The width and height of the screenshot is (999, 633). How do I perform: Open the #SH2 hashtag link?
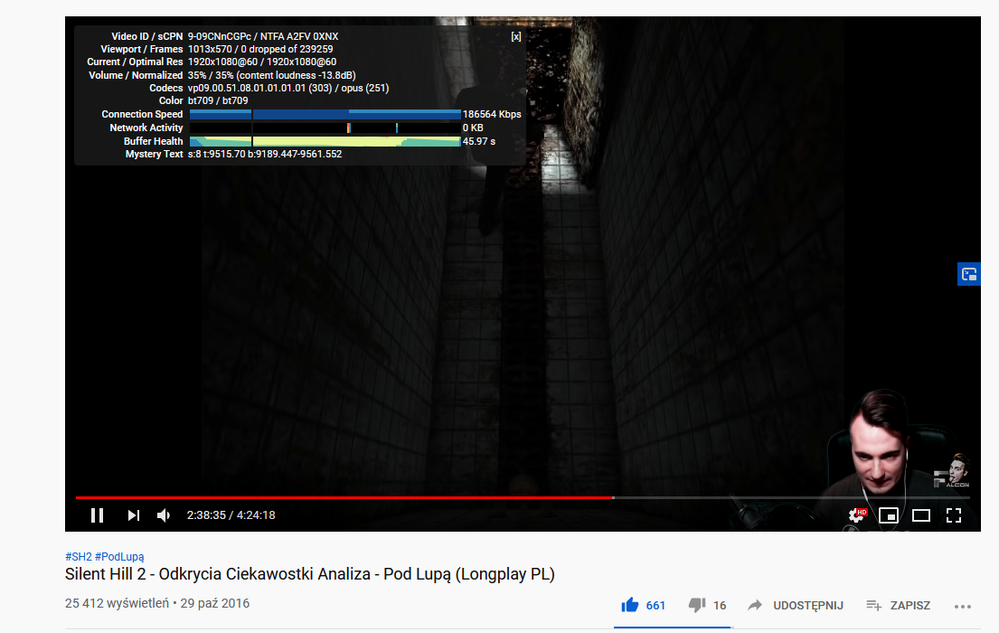(x=78, y=557)
